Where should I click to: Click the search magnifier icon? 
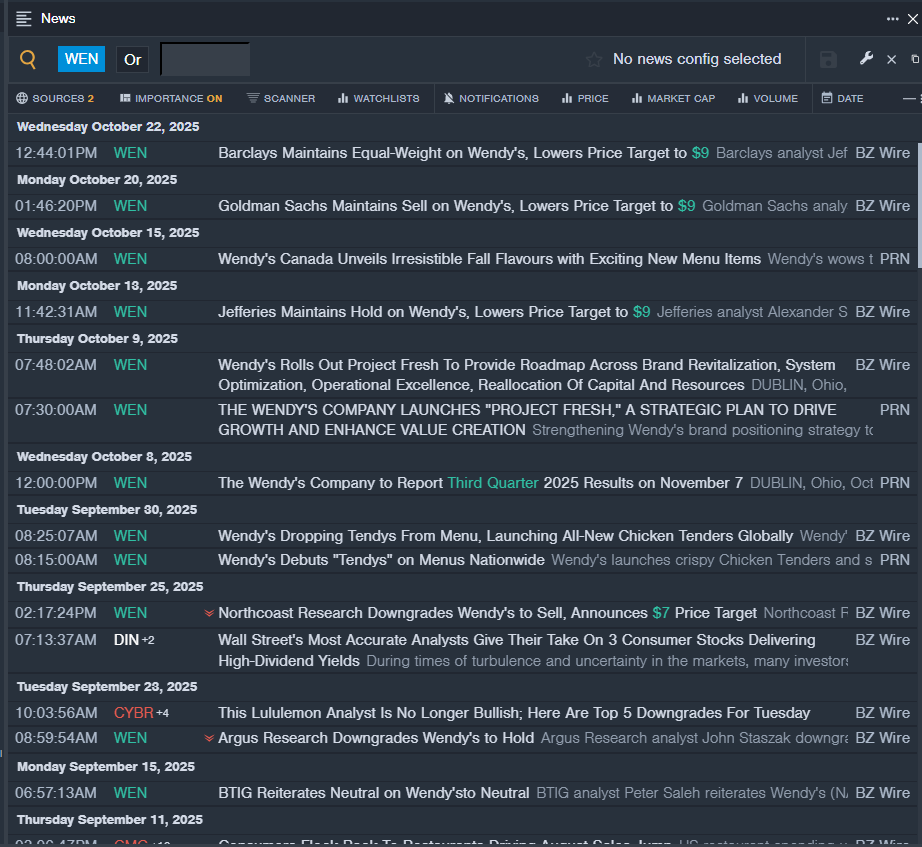pos(28,60)
